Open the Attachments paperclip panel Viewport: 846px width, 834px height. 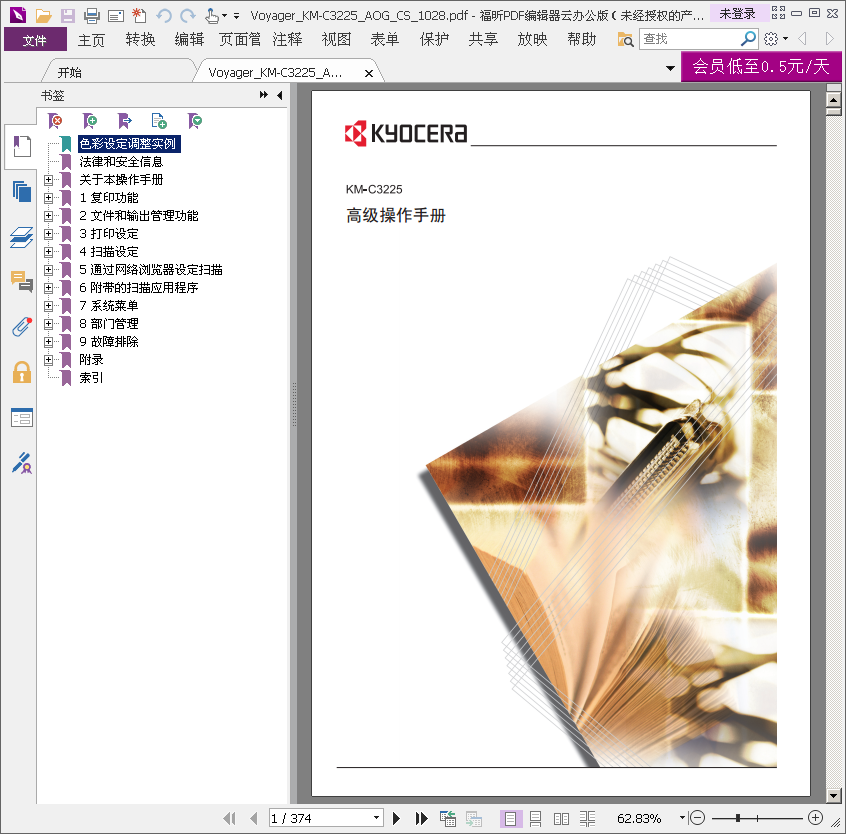pos(22,327)
